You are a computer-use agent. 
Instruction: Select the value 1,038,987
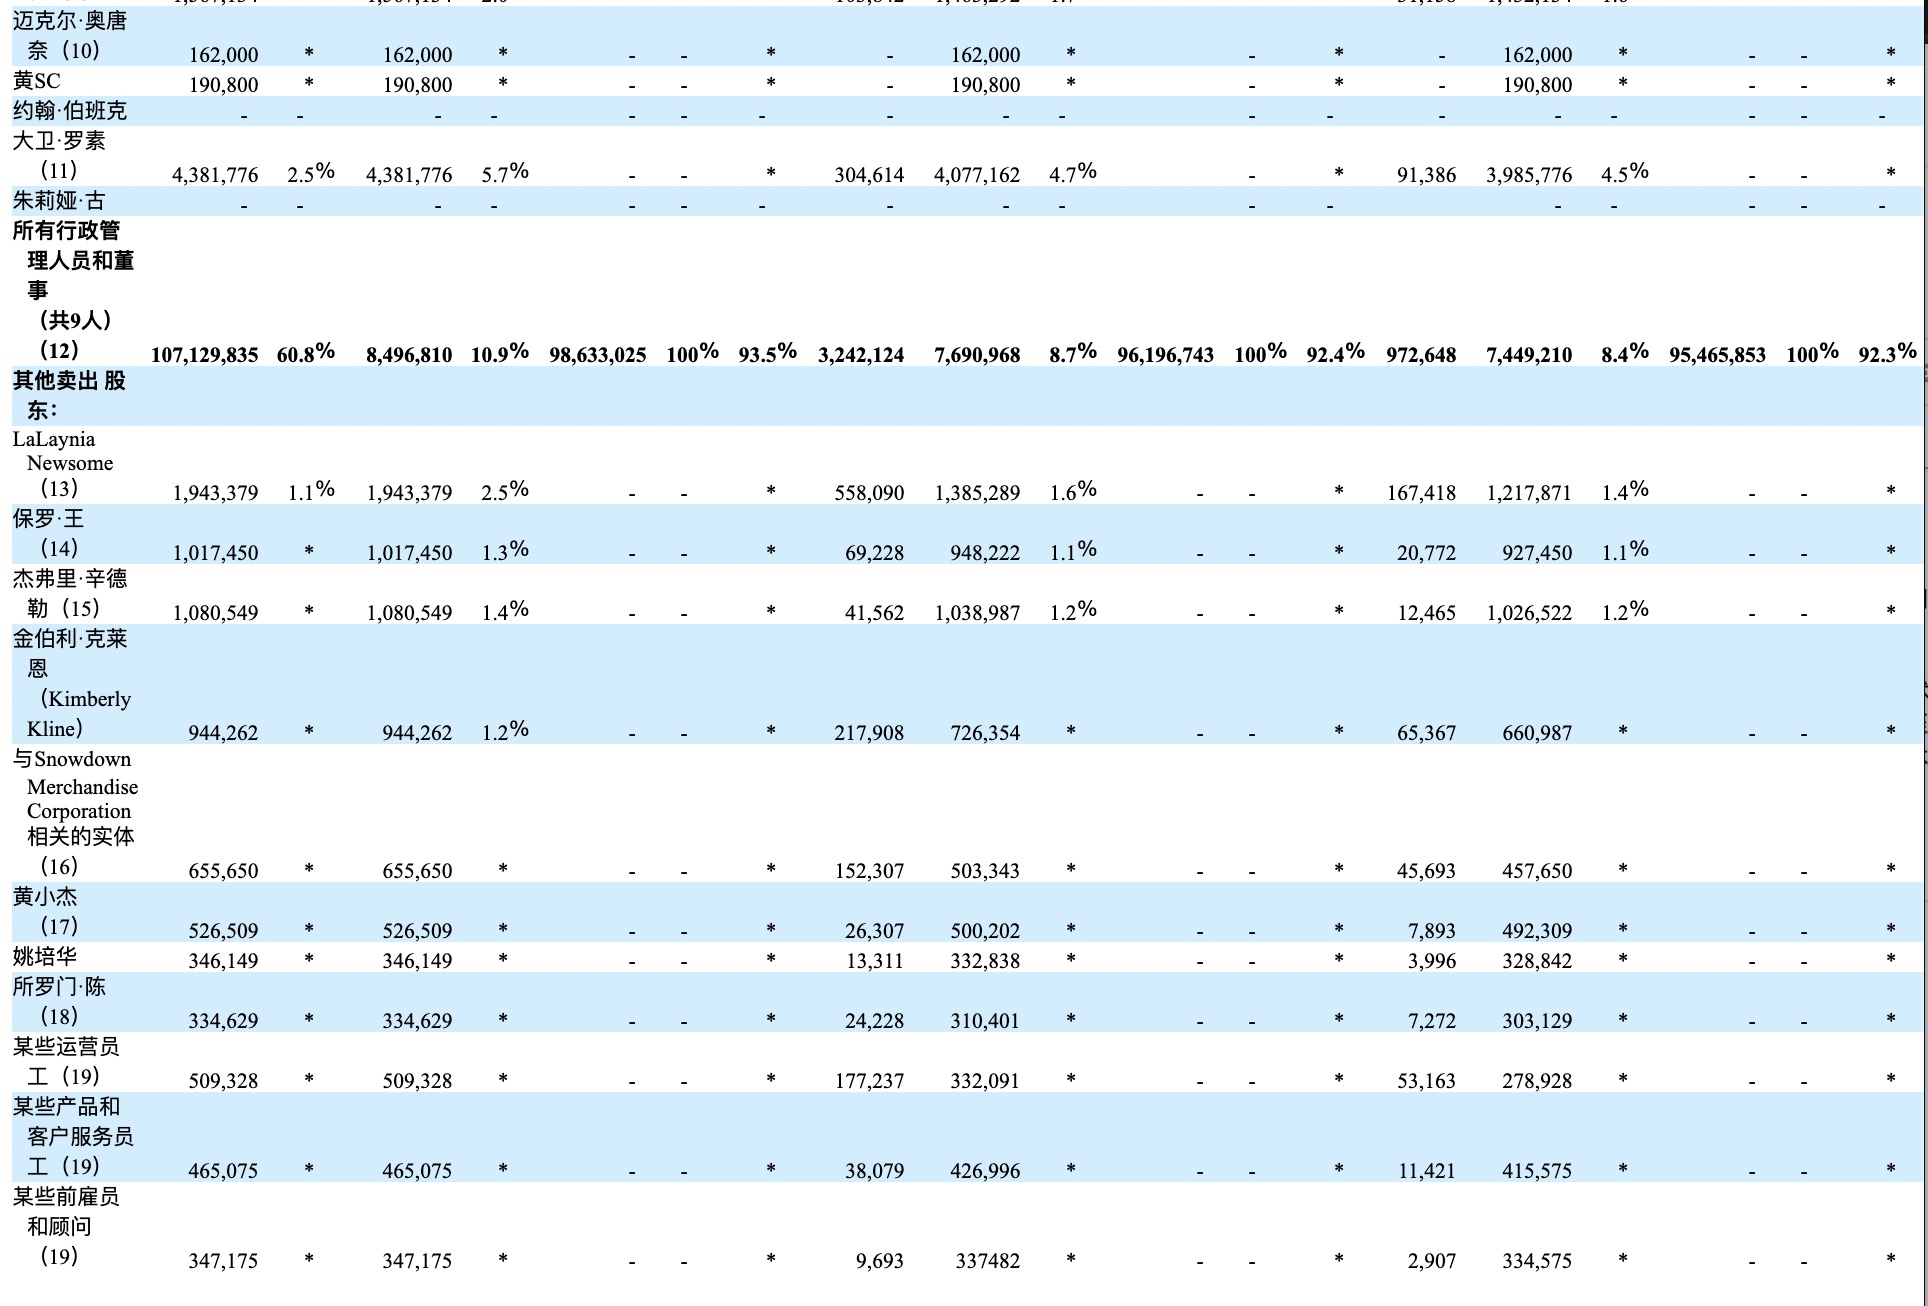coord(977,613)
